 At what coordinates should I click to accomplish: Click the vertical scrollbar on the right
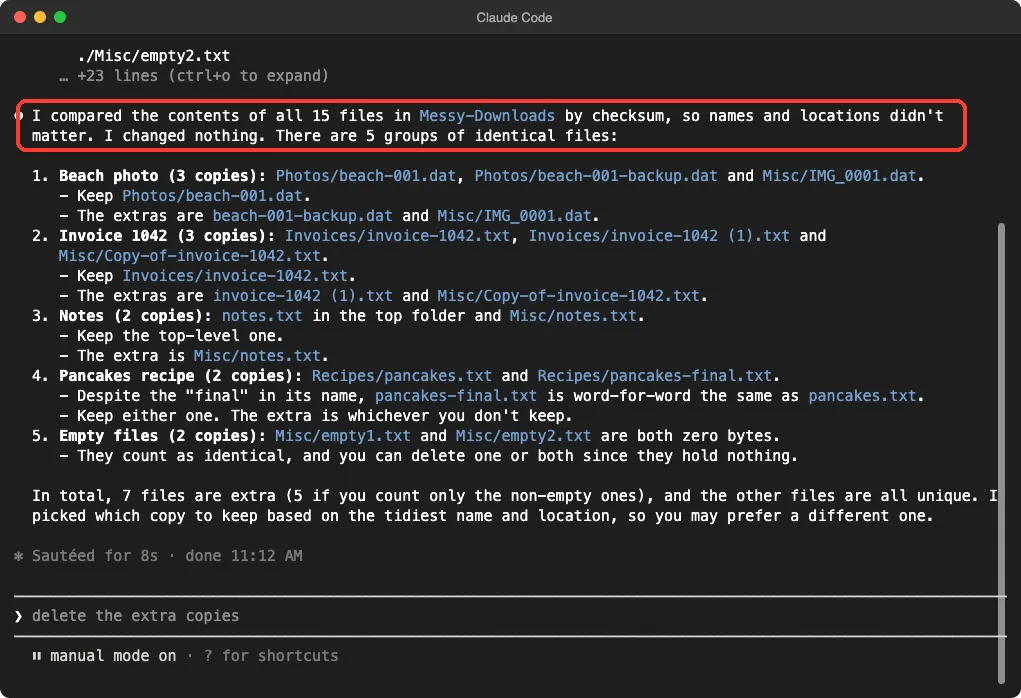tap(1001, 453)
